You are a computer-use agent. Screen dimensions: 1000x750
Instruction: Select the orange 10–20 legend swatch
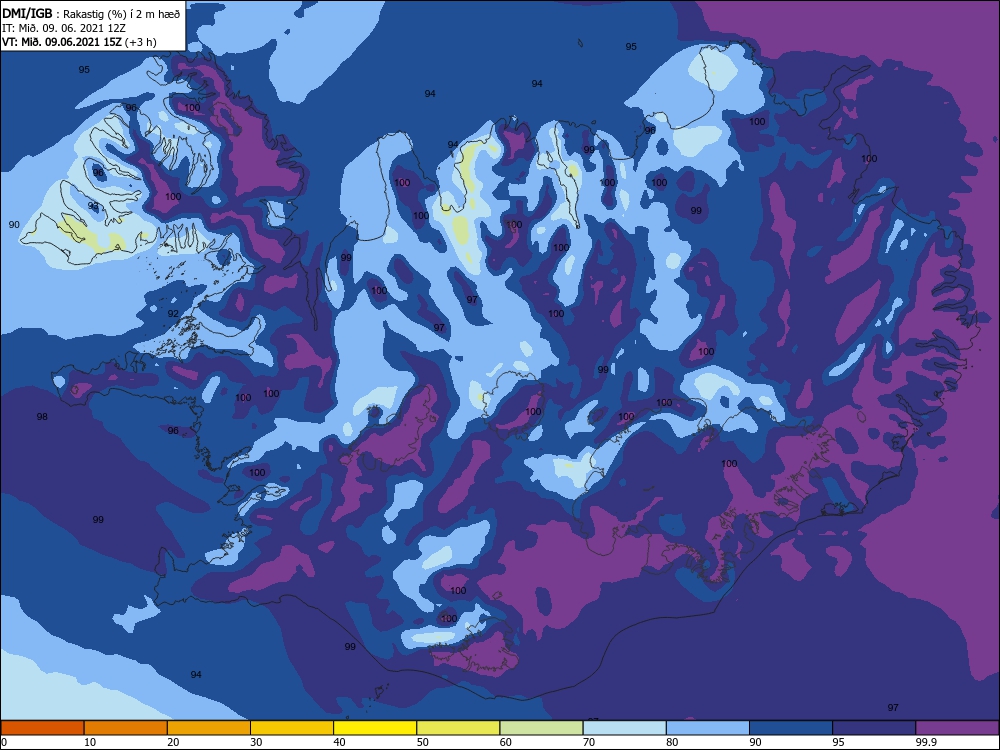coord(126,728)
